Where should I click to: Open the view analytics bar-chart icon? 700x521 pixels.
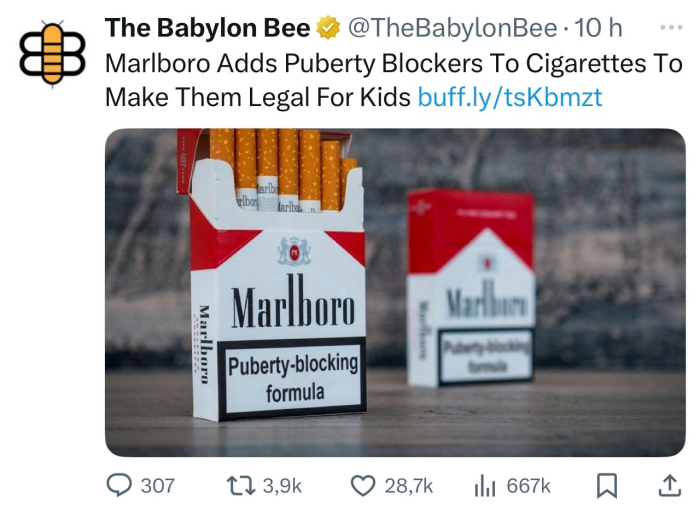point(485,486)
